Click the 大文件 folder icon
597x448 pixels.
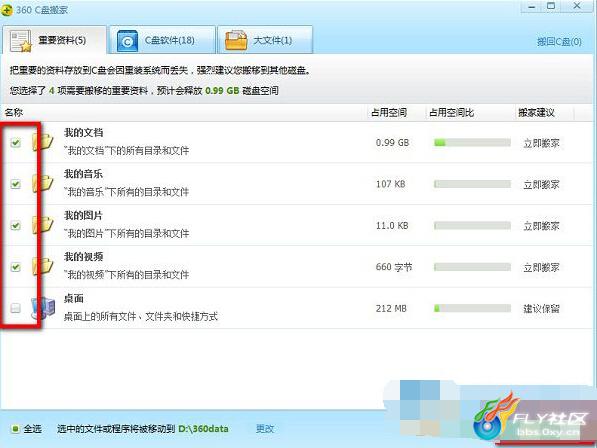[x=236, y=40]
